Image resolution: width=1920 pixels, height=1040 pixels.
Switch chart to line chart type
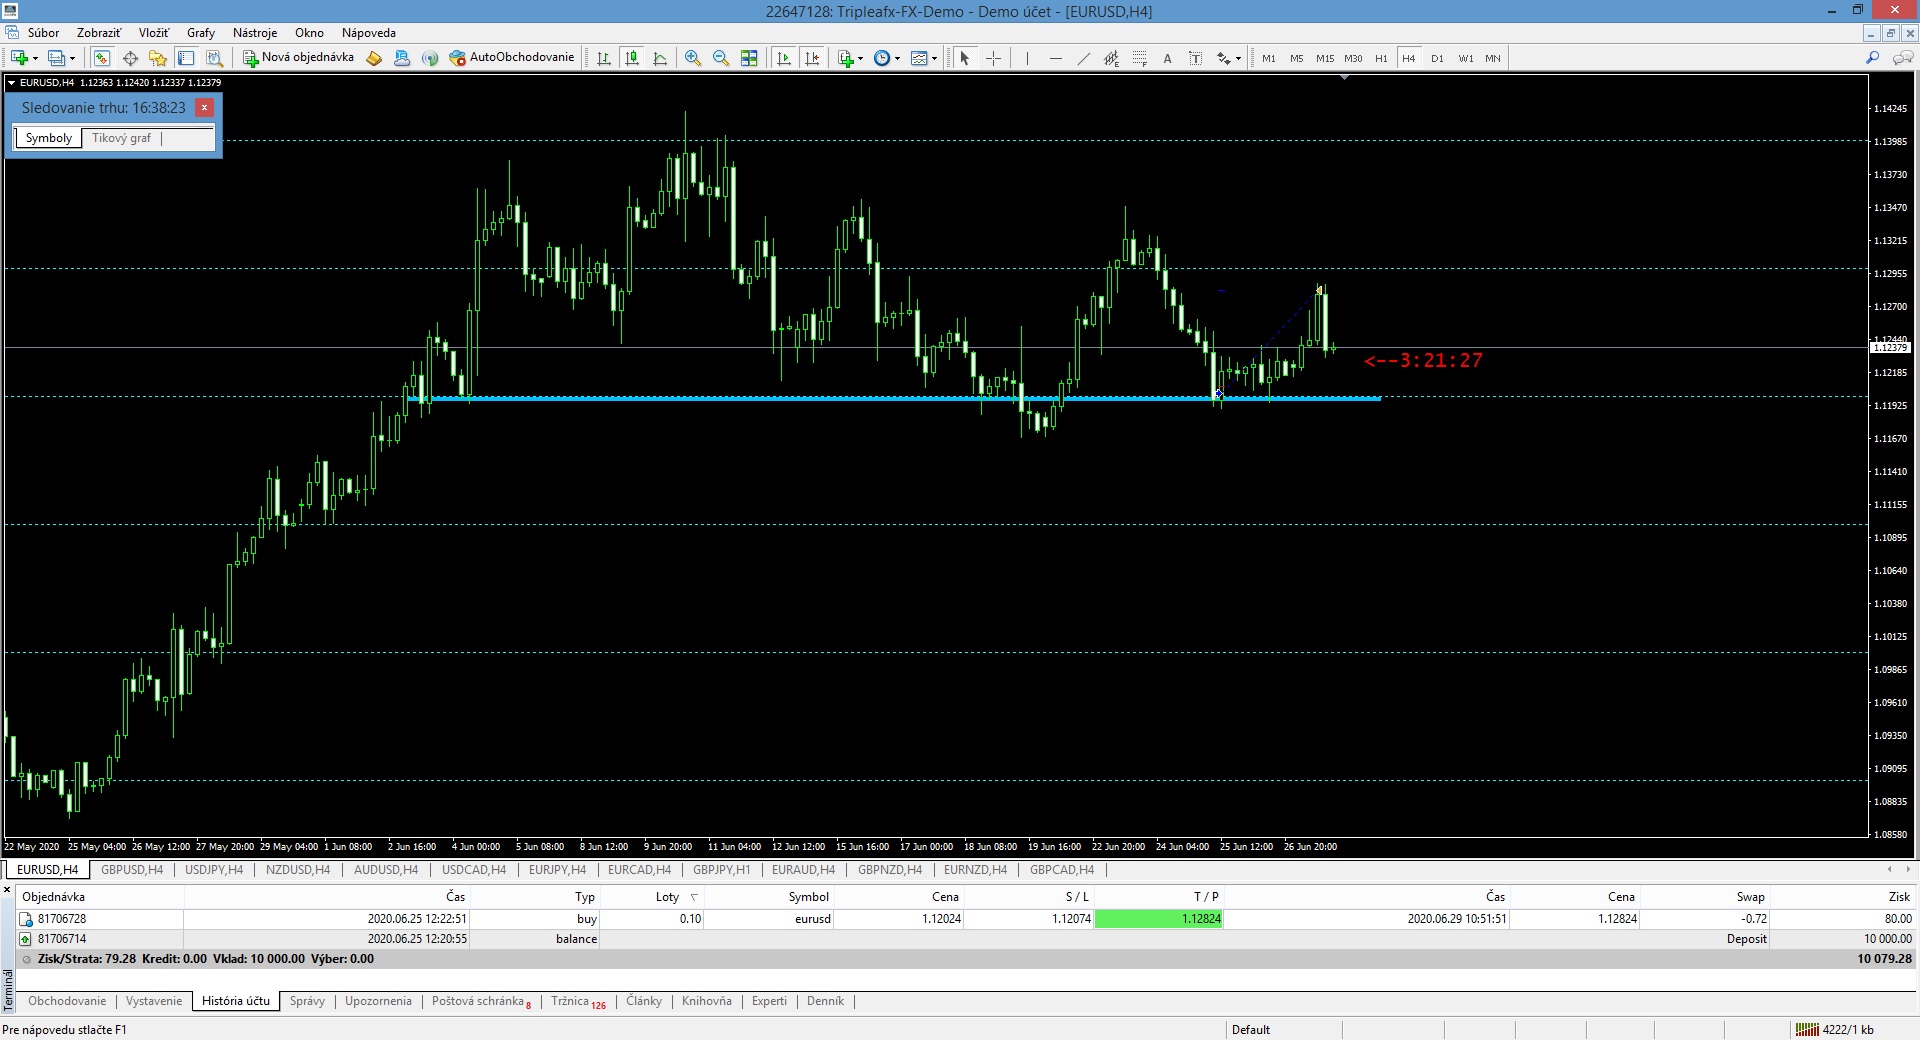660,58
